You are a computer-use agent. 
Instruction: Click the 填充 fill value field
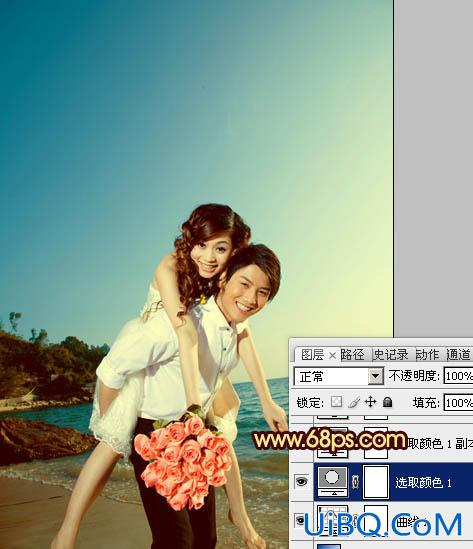pyautogui.click(x=458, y=403)
